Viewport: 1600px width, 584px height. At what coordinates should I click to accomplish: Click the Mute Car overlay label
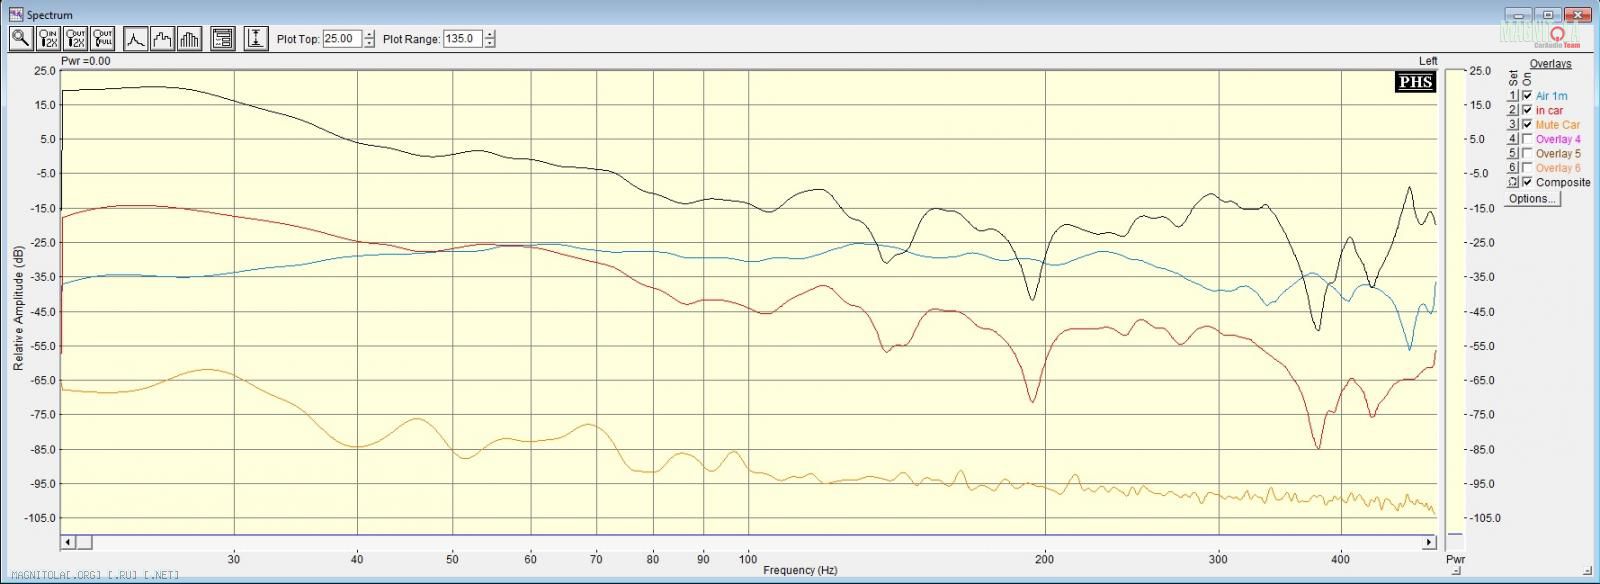point(1558,125)
